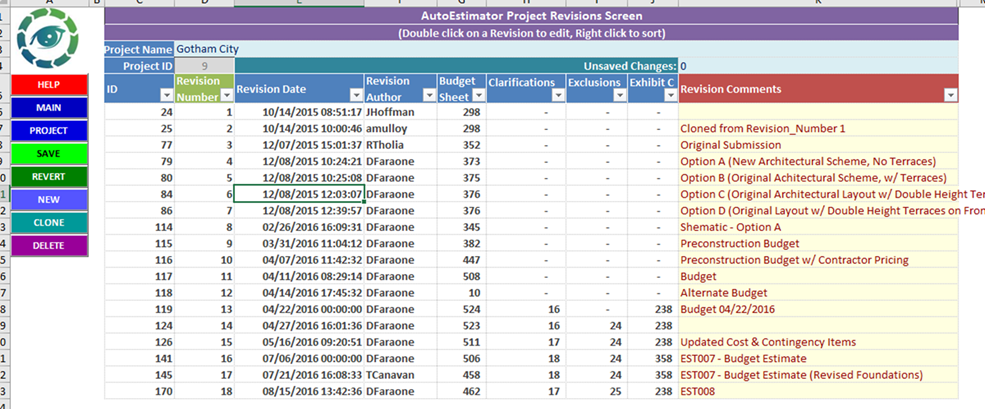Click the teal CLONE button

[49, 222]
